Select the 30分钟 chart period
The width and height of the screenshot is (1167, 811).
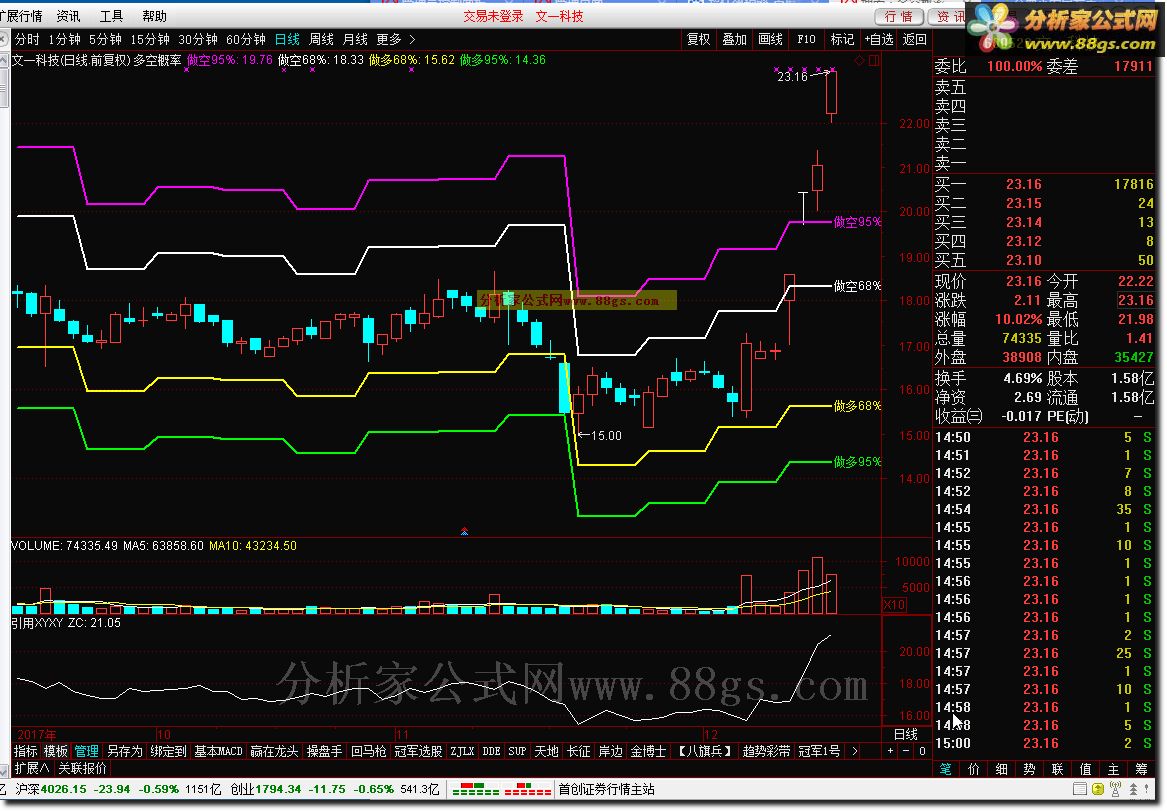198,39
